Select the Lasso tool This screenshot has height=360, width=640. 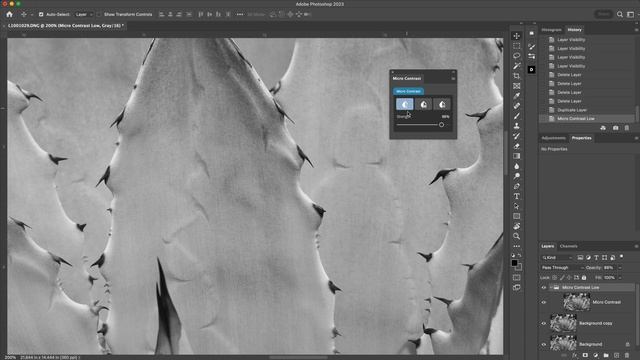point(517,56)
